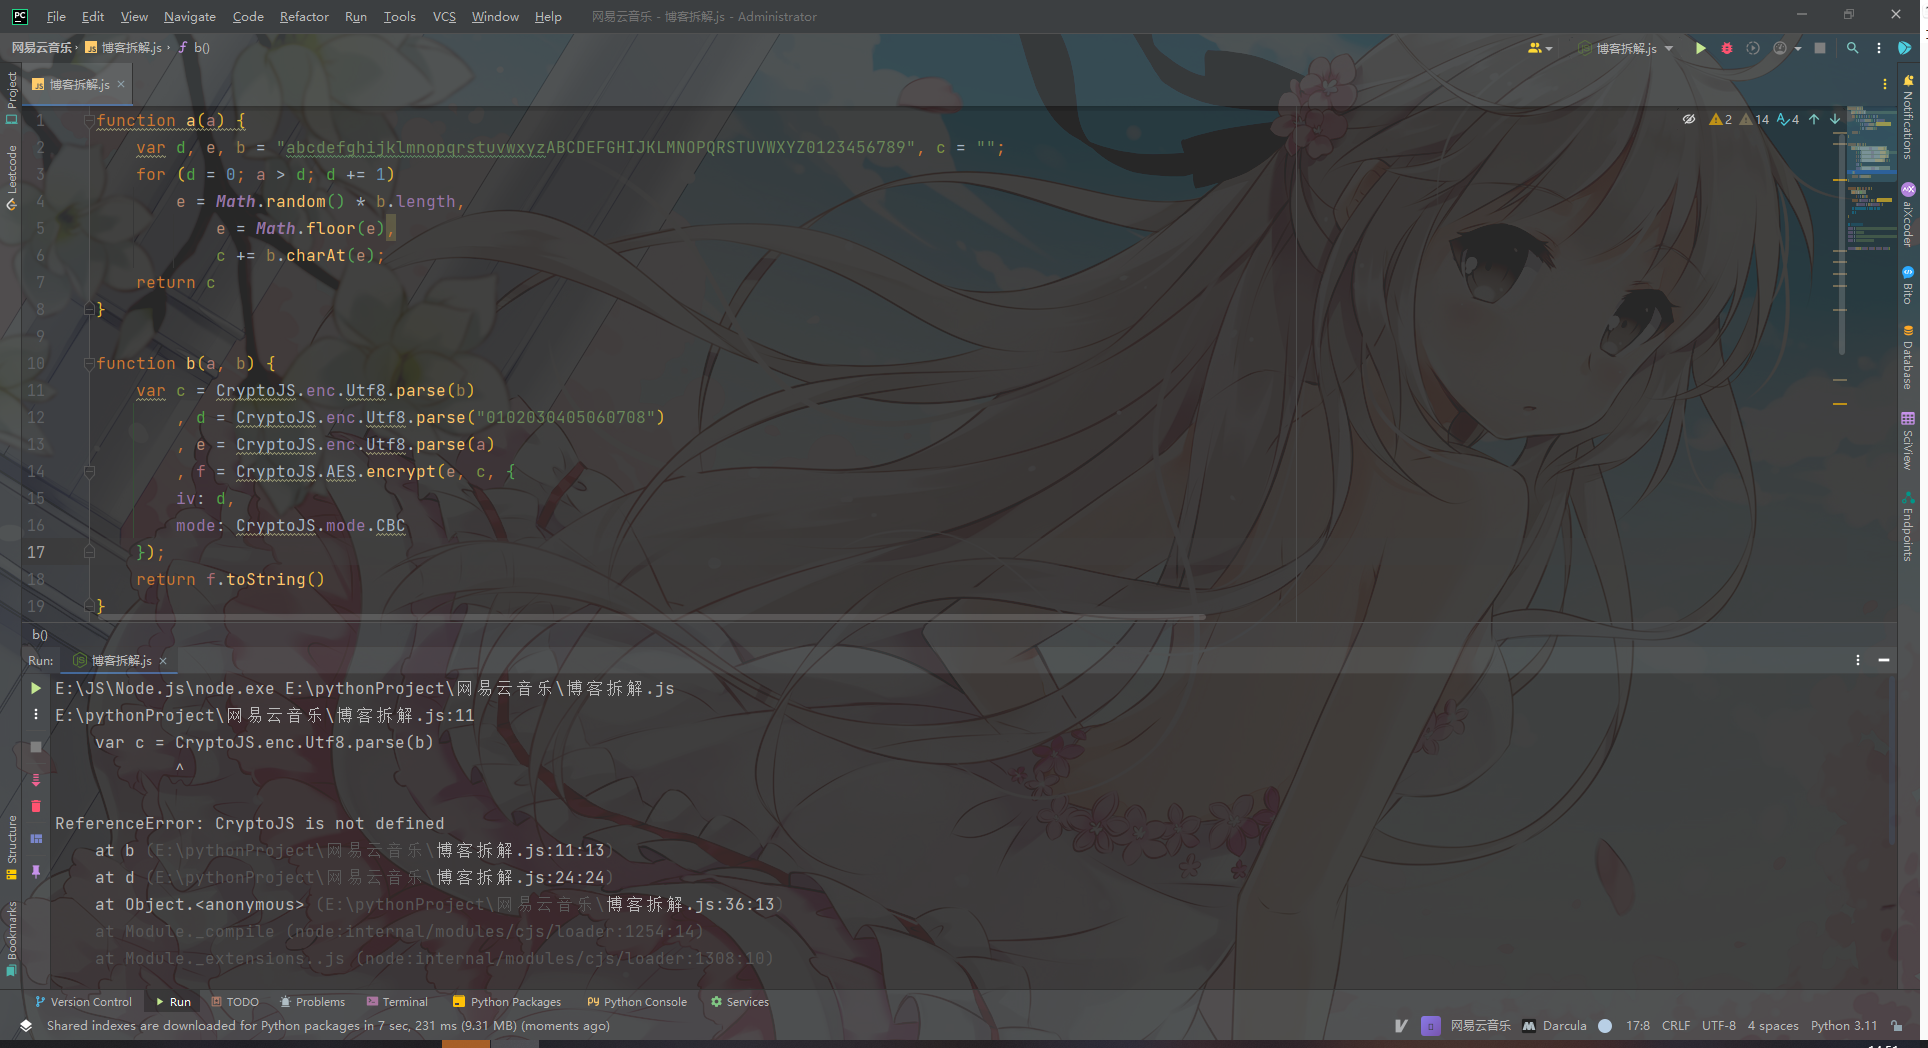The height and width of the screenshot is (1048, 1928).
Task: Open Version Control tool window
Action: (83, 1002)
